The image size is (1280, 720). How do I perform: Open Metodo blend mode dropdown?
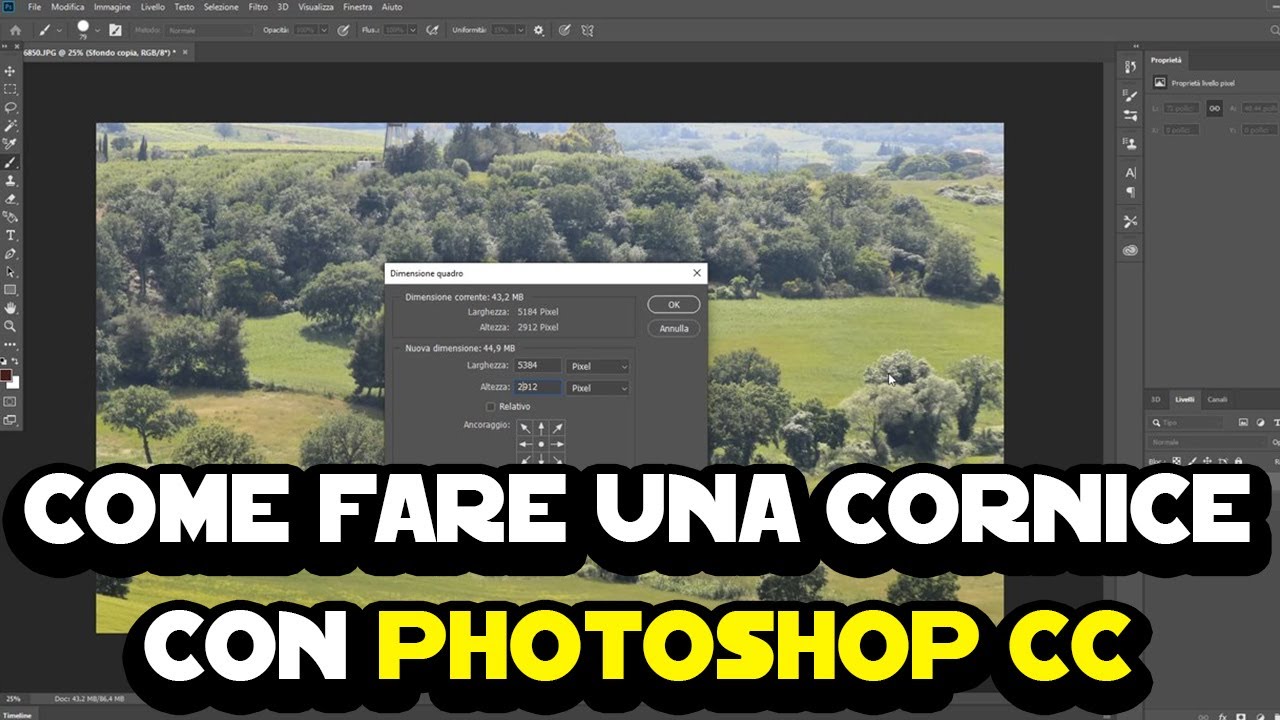tap(209, 30)
